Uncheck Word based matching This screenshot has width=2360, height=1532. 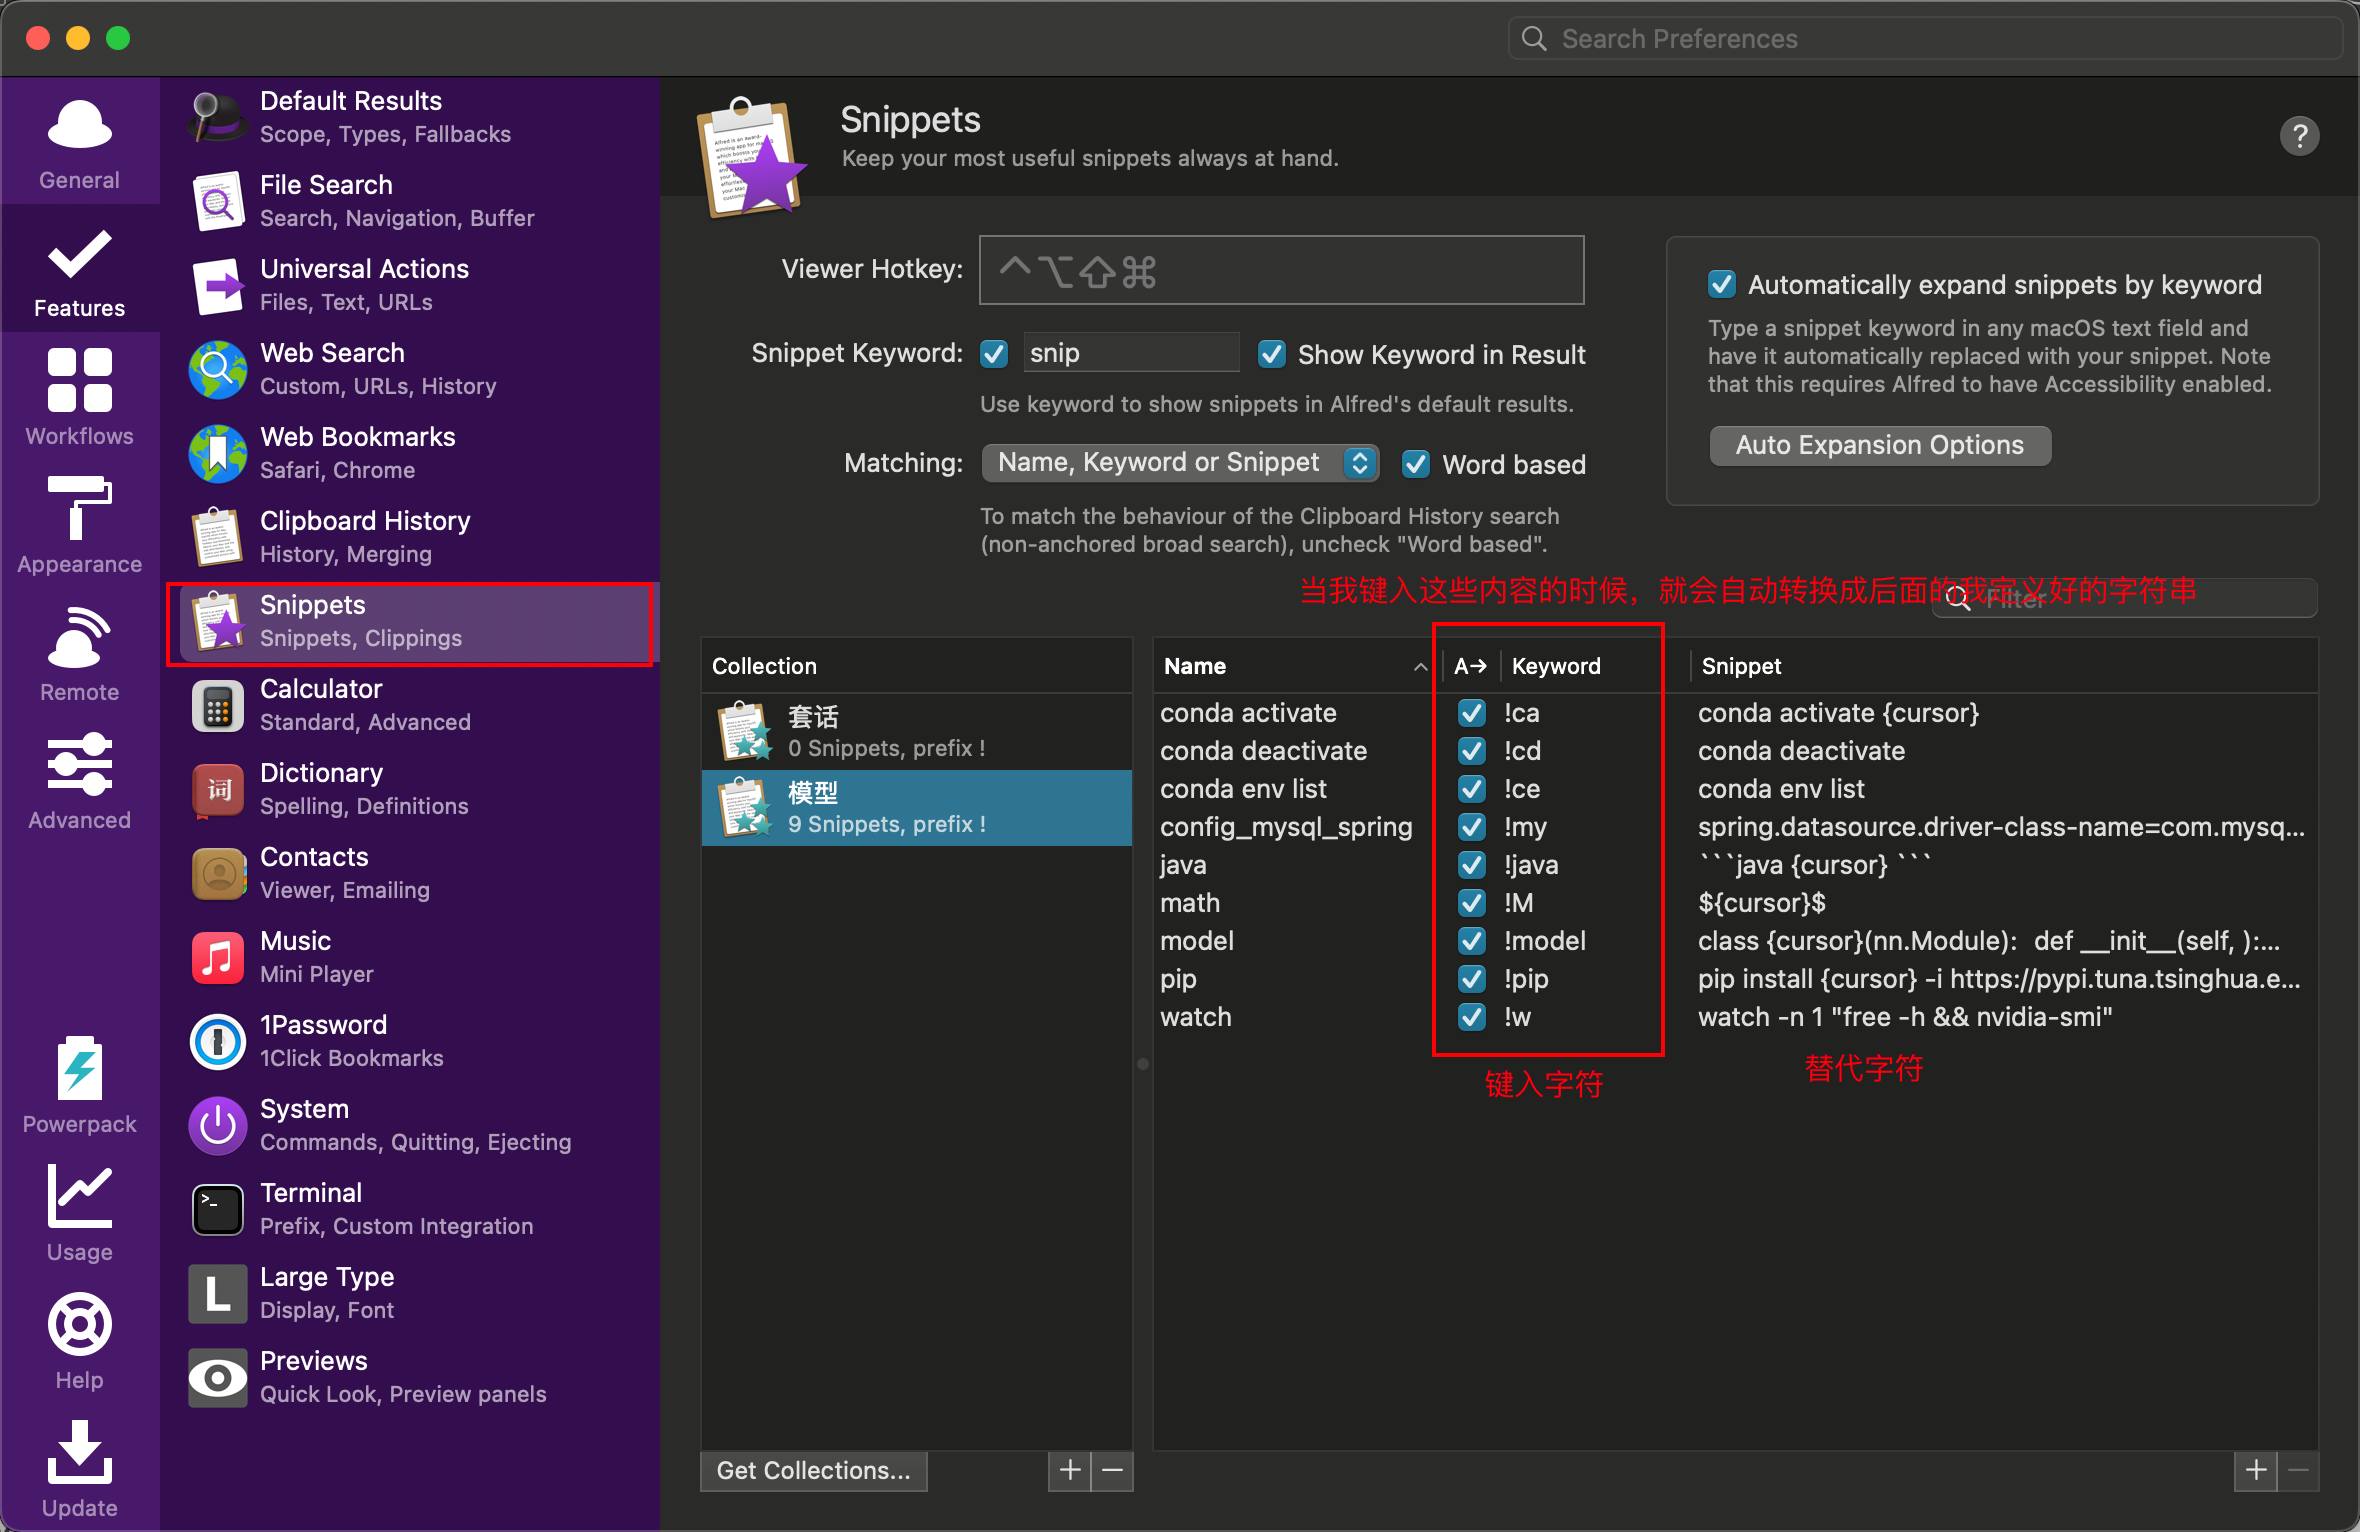tap(1415, 464)
